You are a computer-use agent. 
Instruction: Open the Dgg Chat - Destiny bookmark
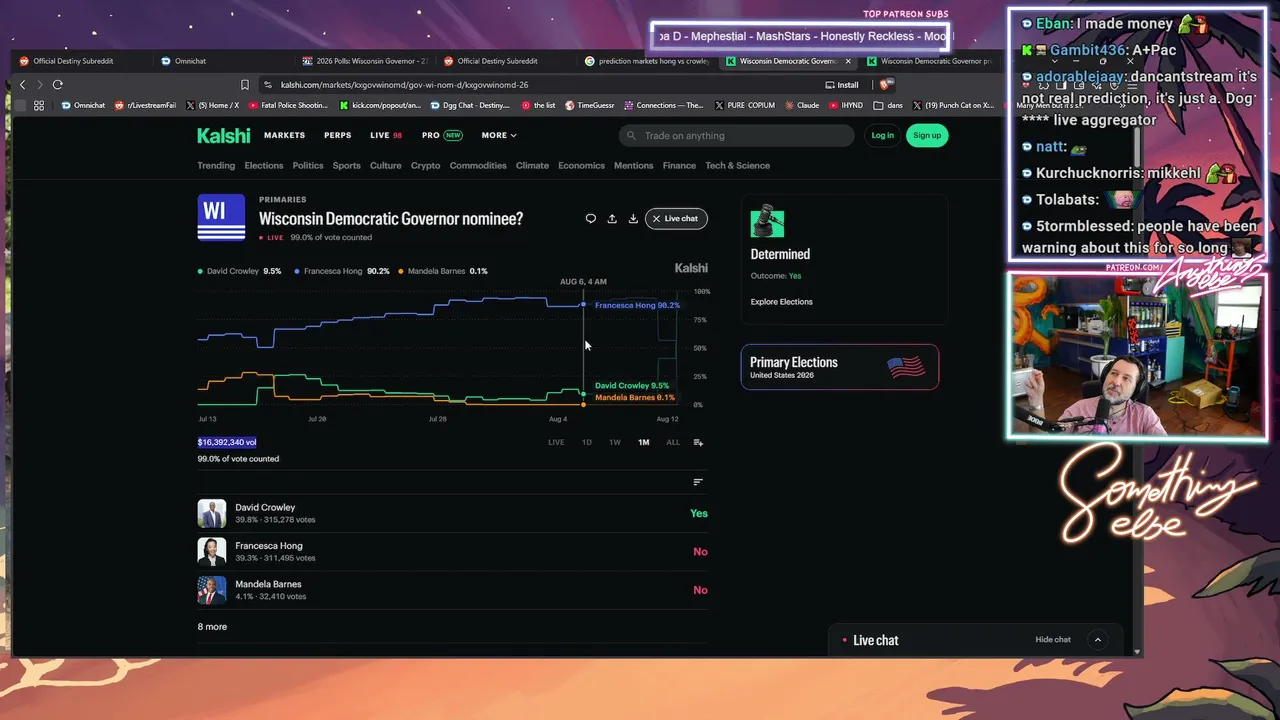click(x=469, y=105)
